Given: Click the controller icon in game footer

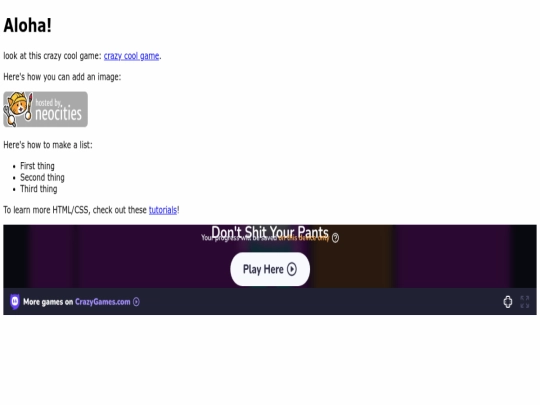Looking at the screenshot, I should pos(508,302).
